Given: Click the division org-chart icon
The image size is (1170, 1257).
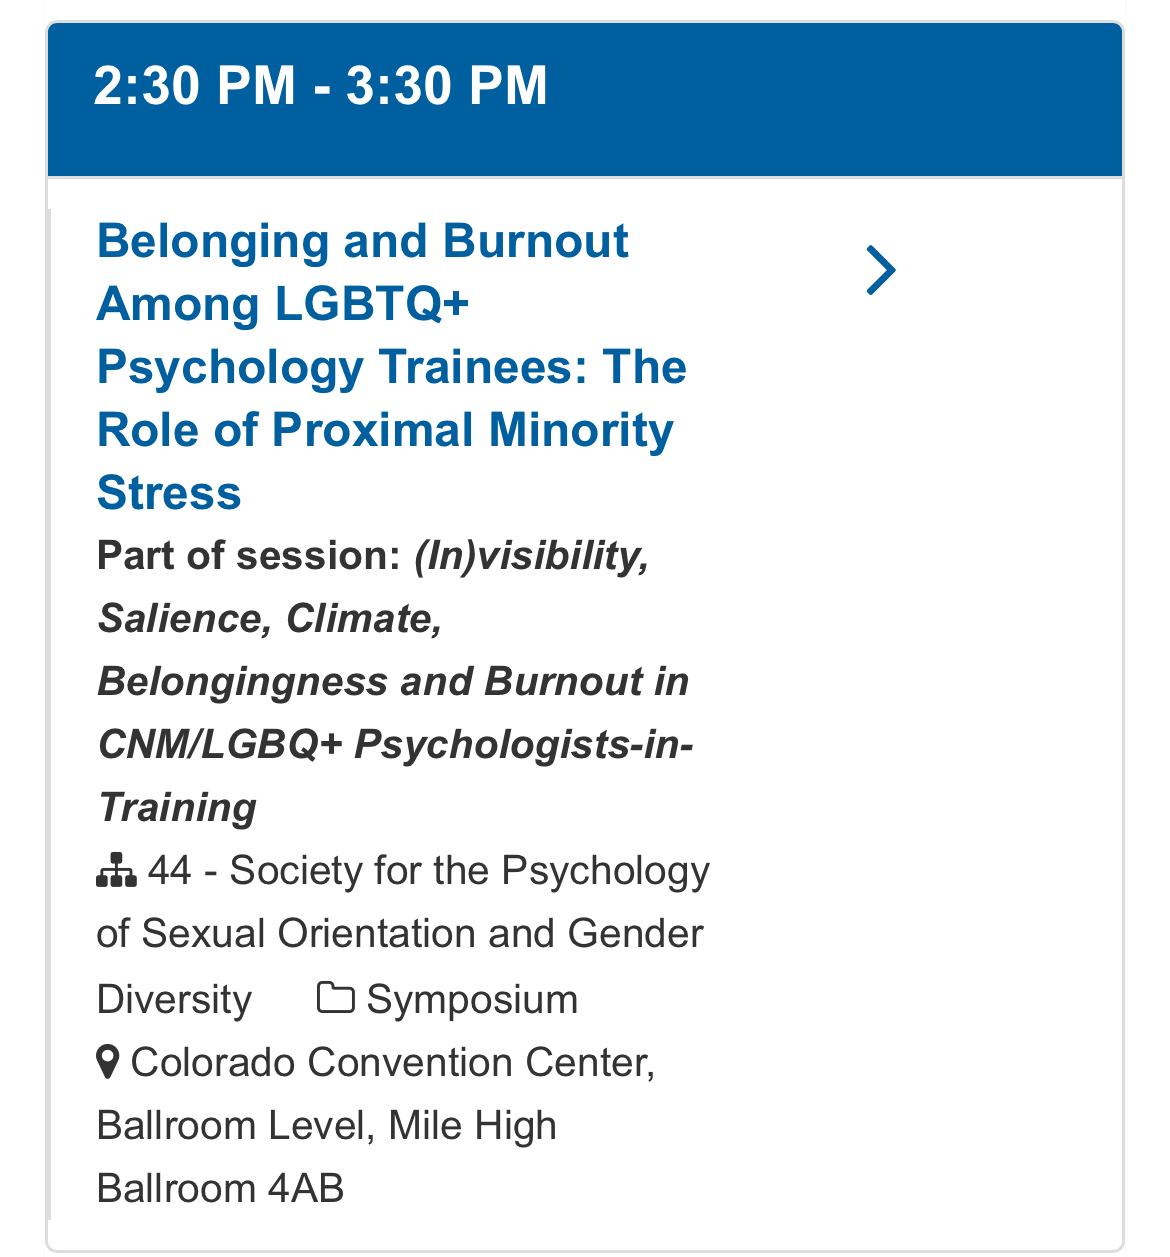Looking at the screenshot, I should [116, 871].
